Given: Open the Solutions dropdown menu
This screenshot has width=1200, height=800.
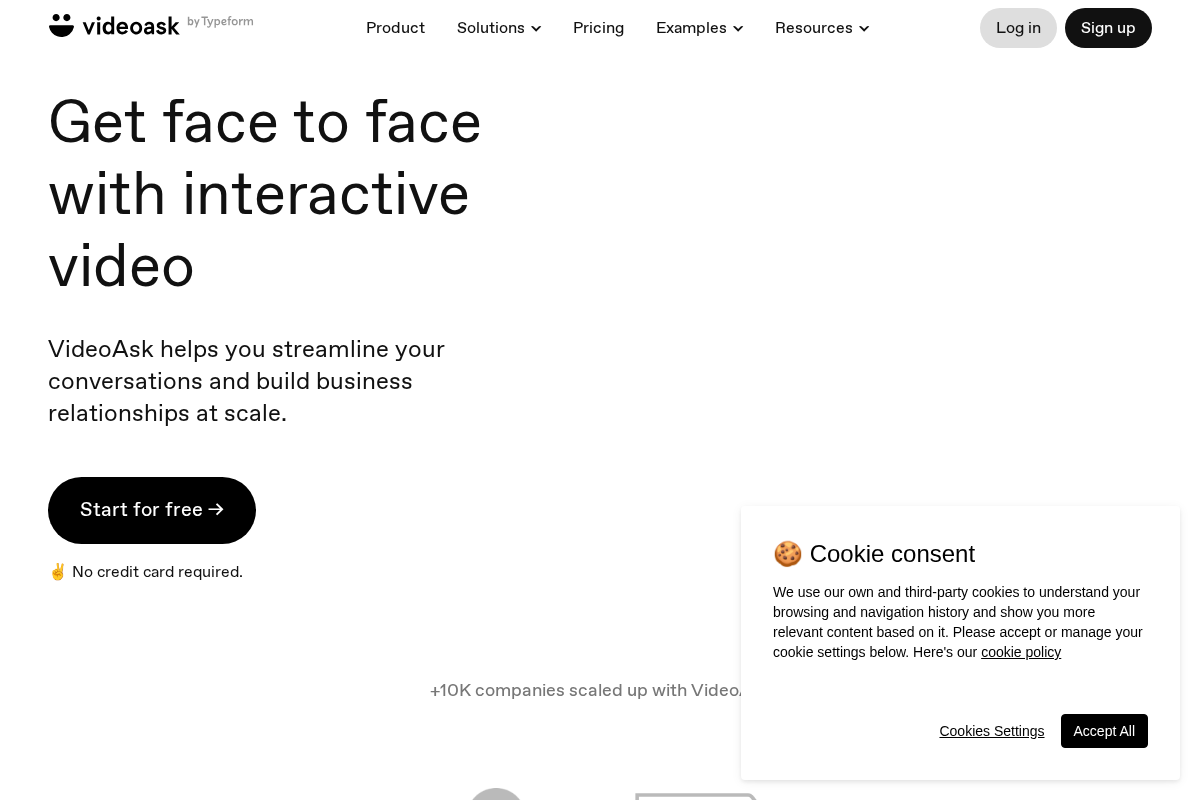Looking at the screenshot, I should coord(499,28).
